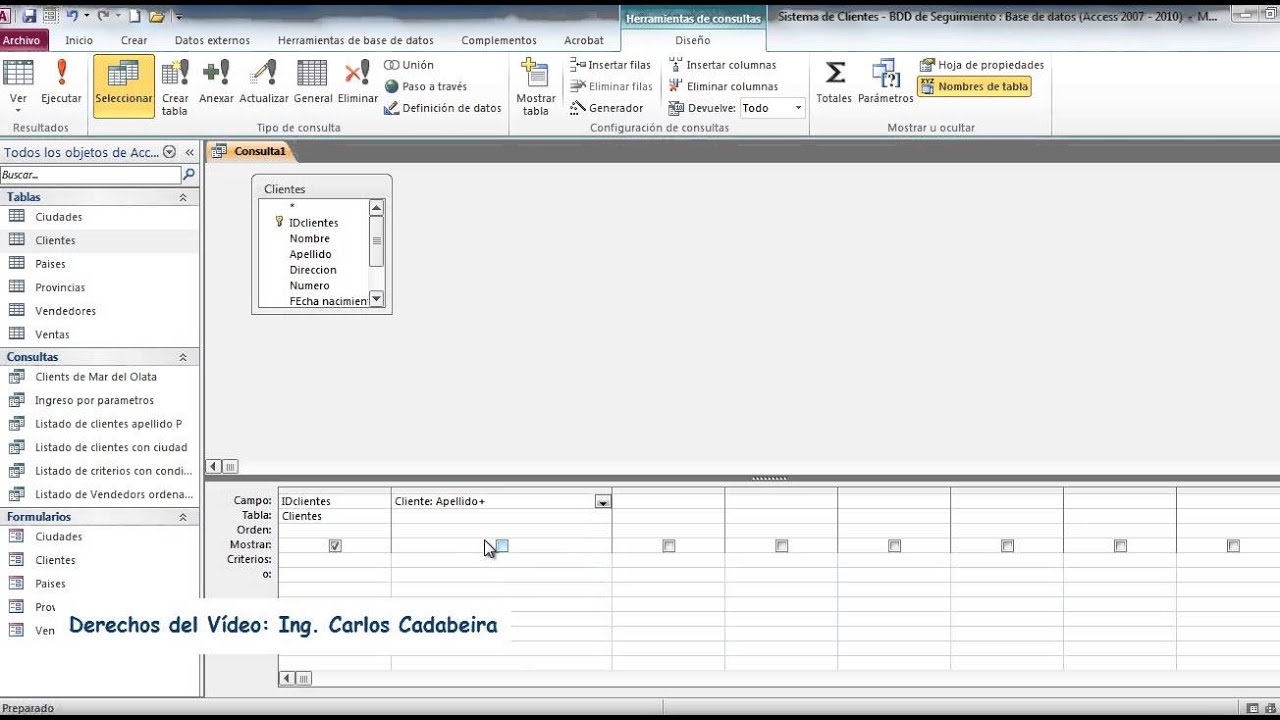Collapse the Consultas group
This screenshot has width=1280, height=720.
tap(183, 357)
